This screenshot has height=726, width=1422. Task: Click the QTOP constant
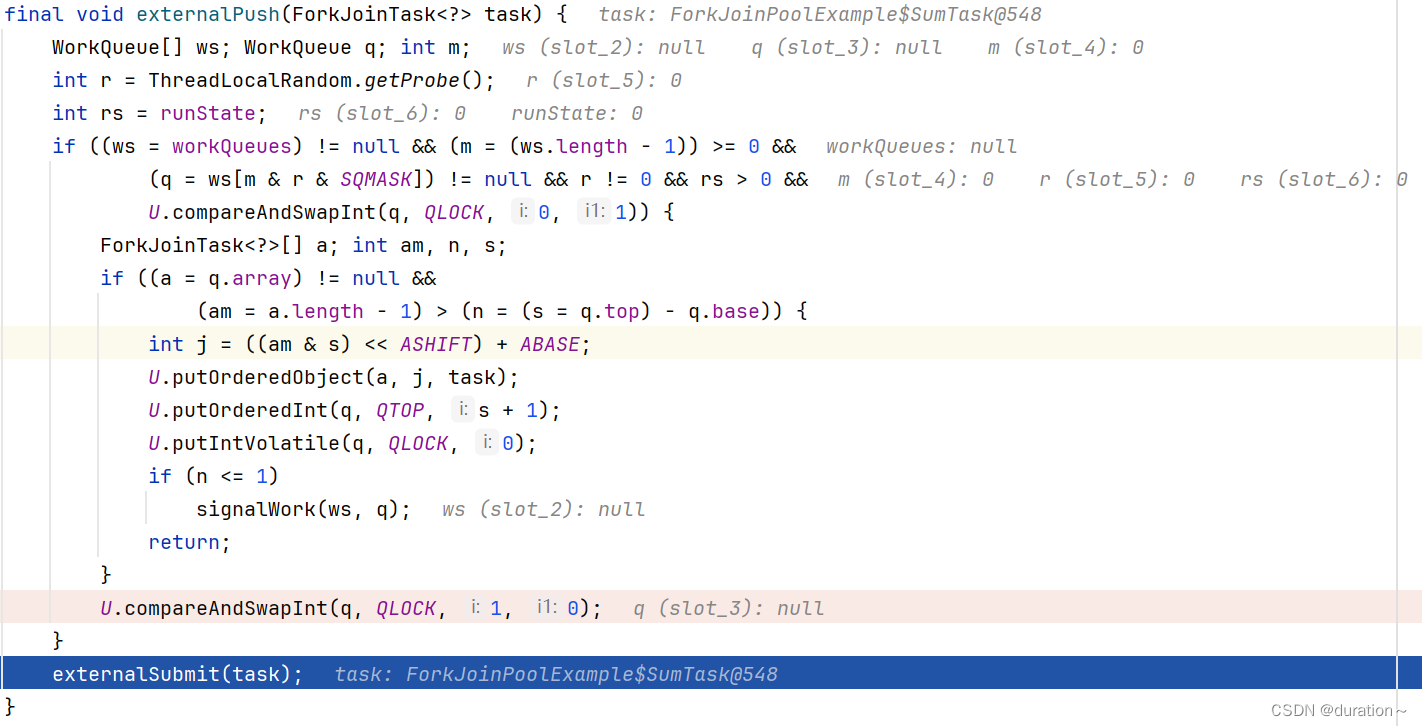pos(400,410)
